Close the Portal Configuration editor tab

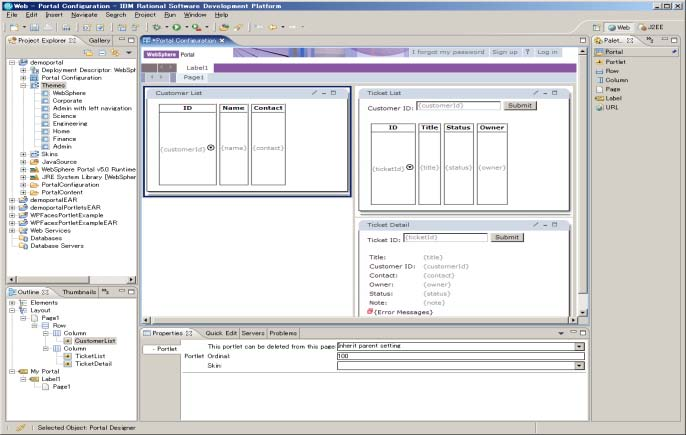[x=222, y=40]
